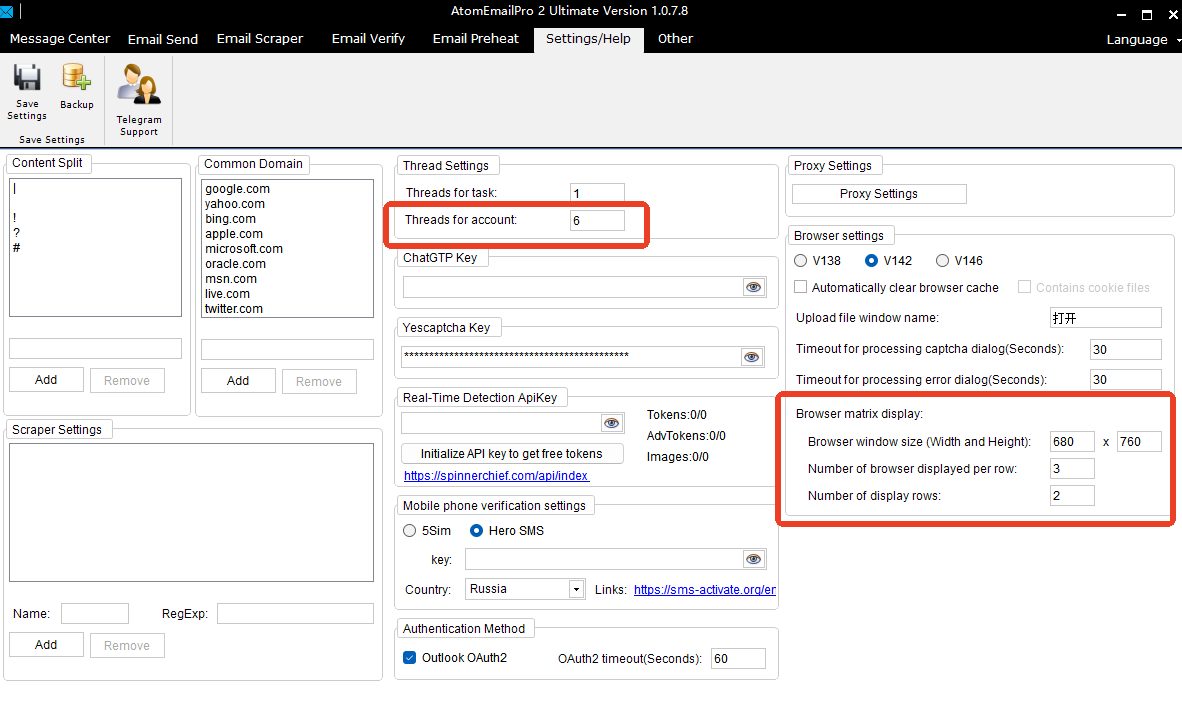Click the Upload file window name field
The image size is (1182, 713).
pyautogui.click(x=1105, y=317)
